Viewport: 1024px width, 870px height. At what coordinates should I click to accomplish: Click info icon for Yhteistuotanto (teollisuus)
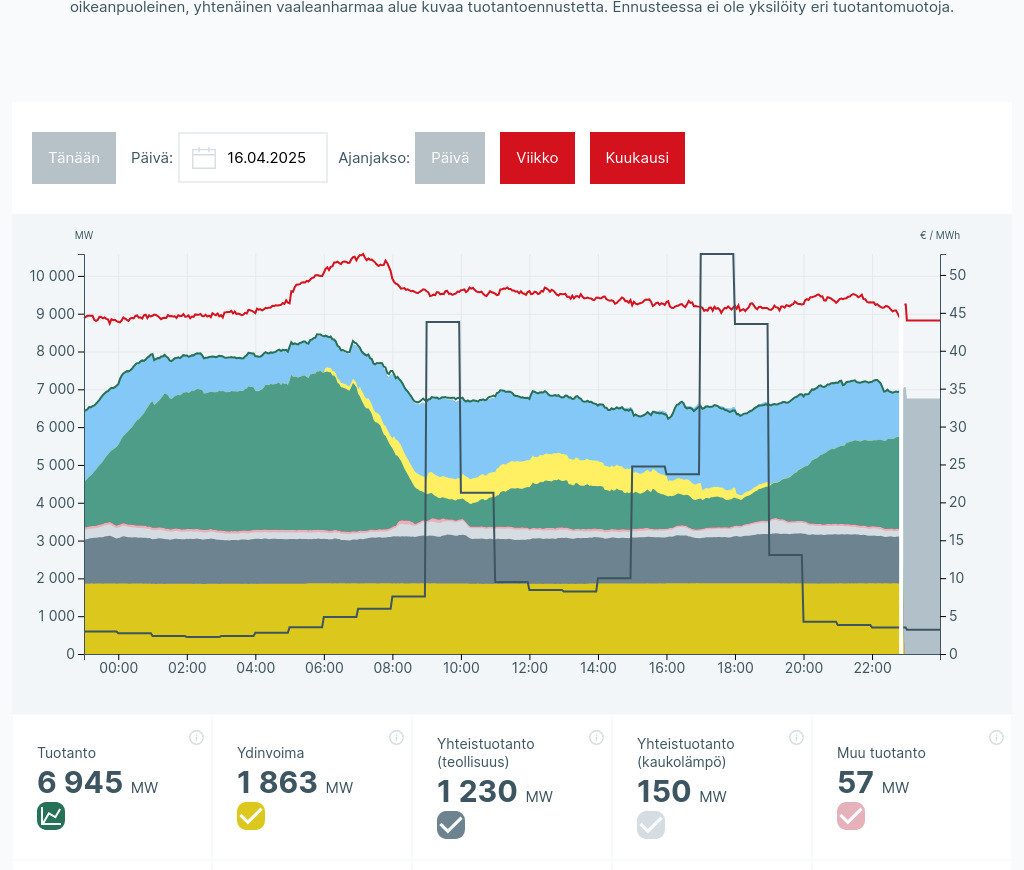point(596,738)
